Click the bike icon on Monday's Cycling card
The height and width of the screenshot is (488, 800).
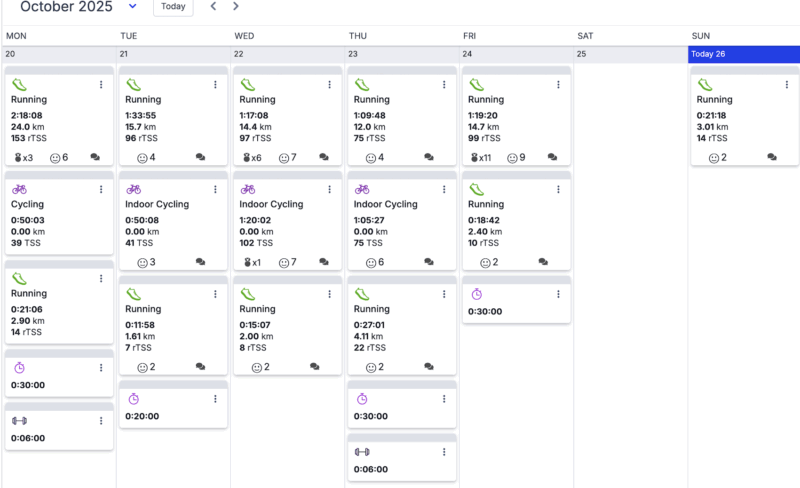19,189
